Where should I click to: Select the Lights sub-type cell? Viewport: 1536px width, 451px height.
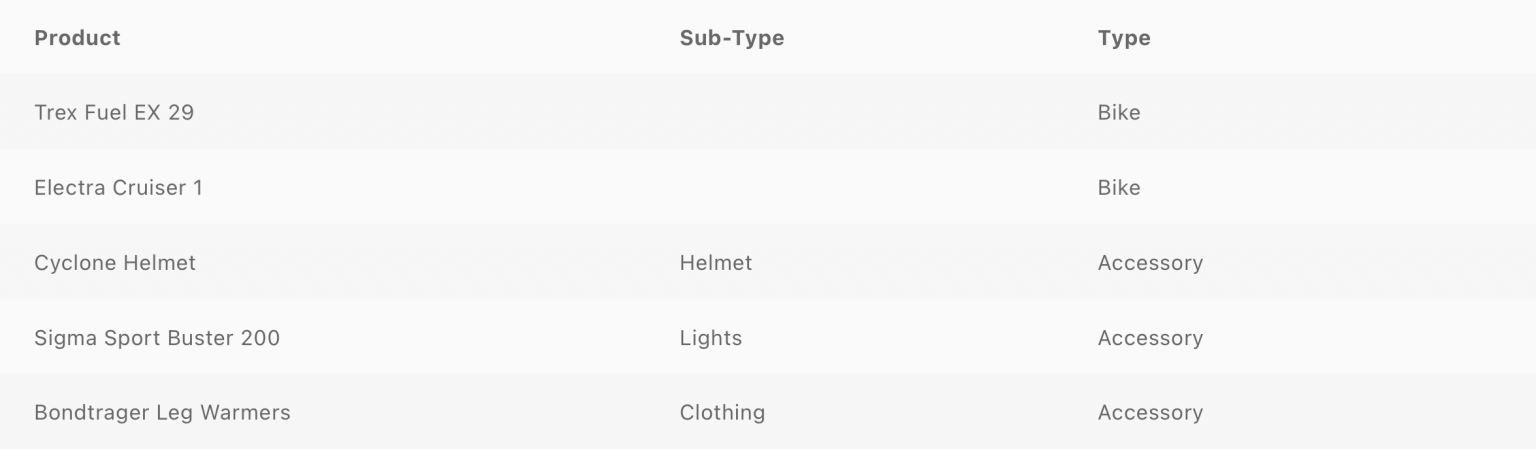(x=710, y=338)
